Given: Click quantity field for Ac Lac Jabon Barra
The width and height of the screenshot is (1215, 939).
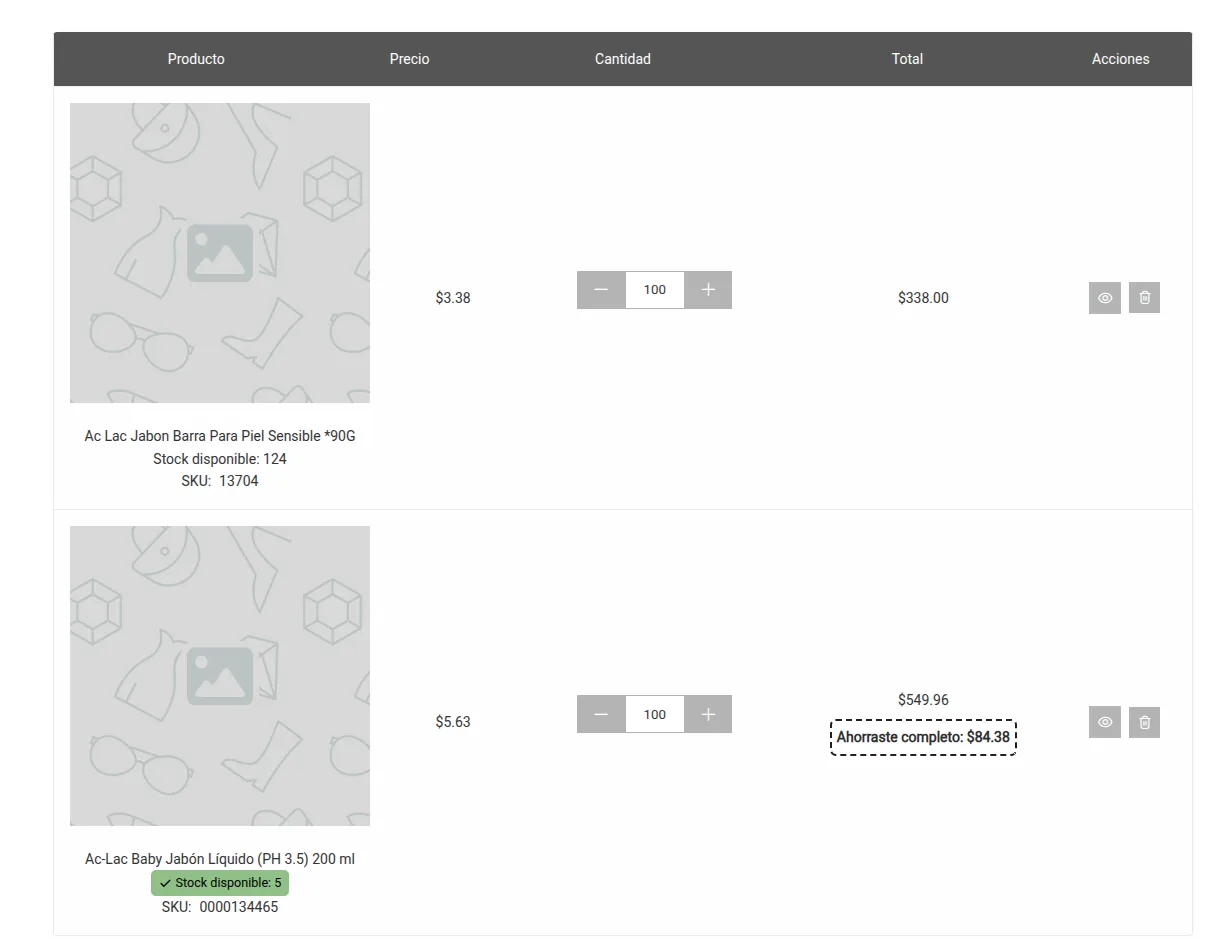Looking at the screenshot, I should point(655,290).
